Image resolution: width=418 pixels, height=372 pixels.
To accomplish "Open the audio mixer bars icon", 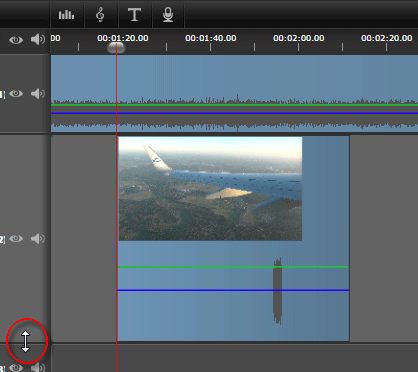I will pos(66,15).
